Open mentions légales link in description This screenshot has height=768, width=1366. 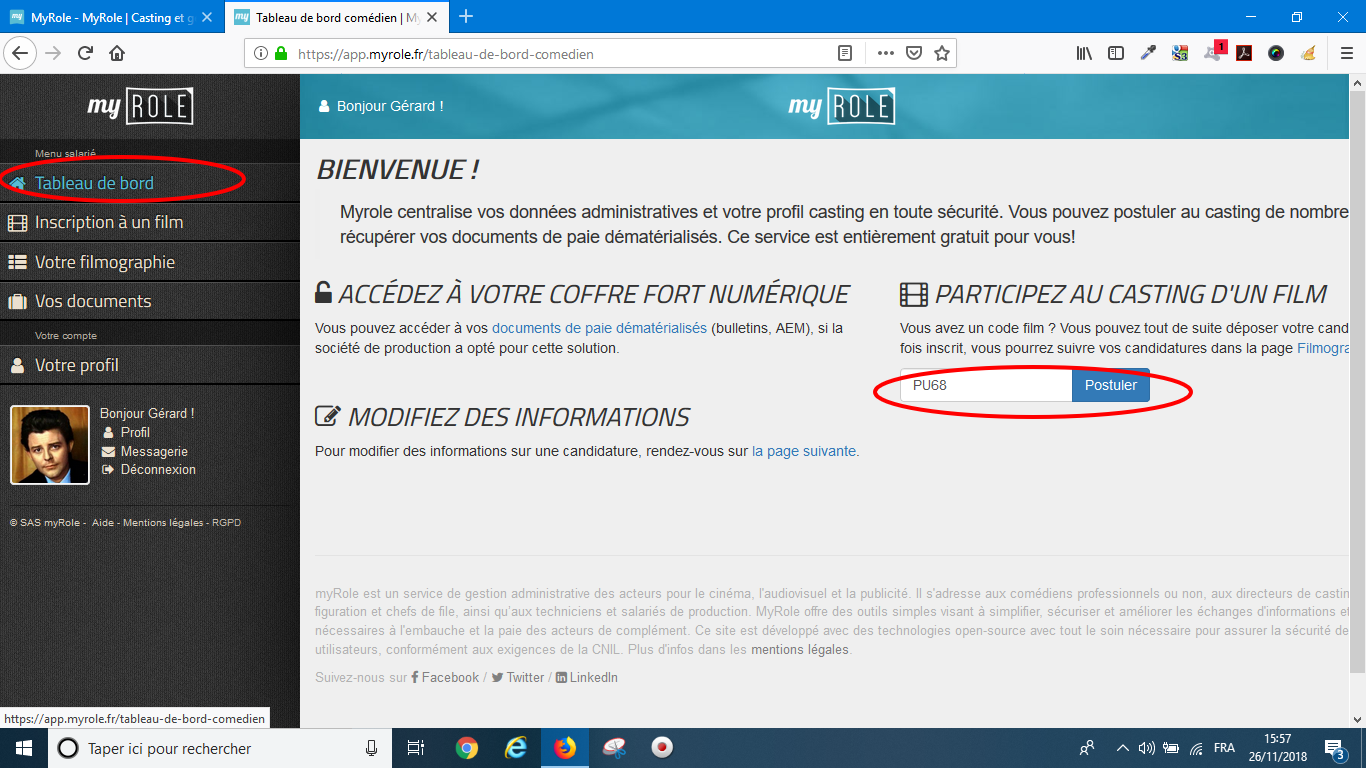[800, 650]
